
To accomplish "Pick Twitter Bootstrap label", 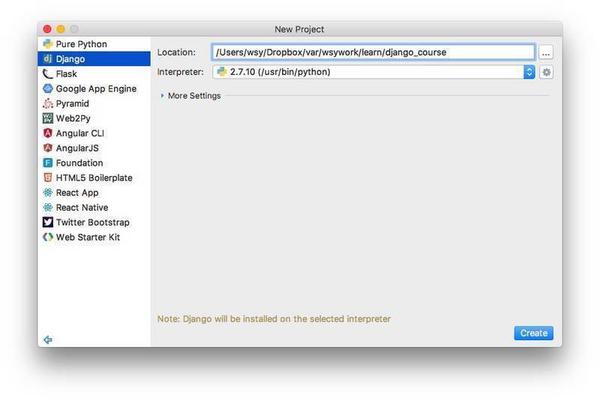I will [x=93, y=222].
